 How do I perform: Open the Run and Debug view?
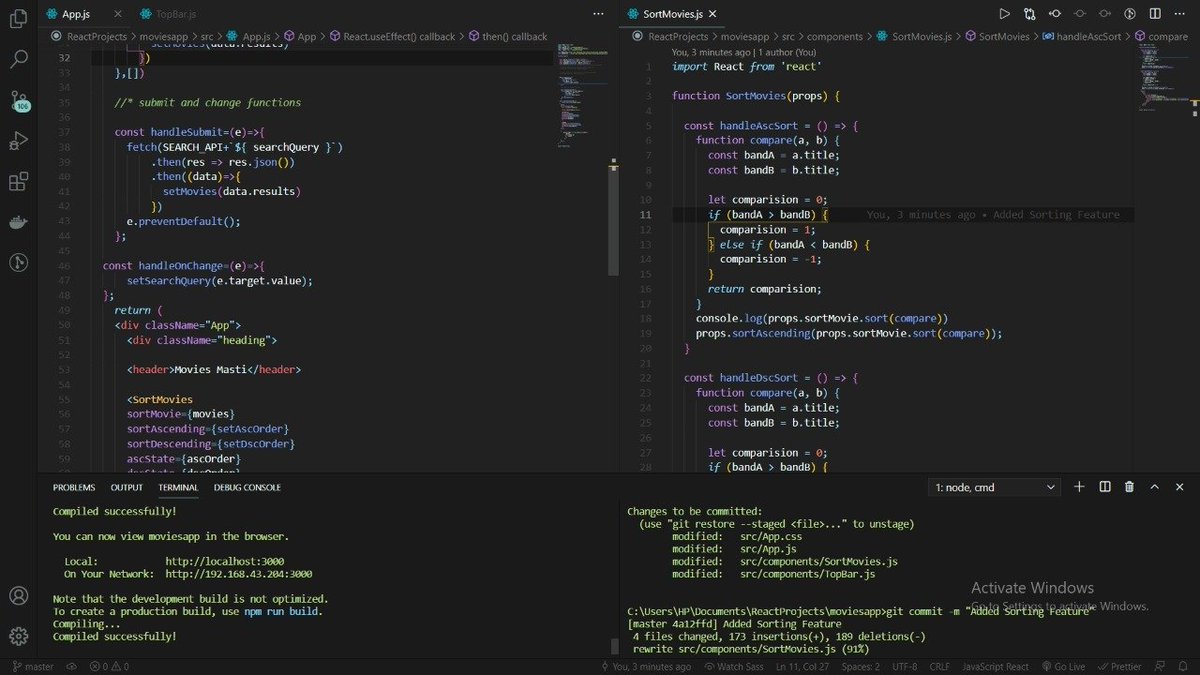[18, 141]
